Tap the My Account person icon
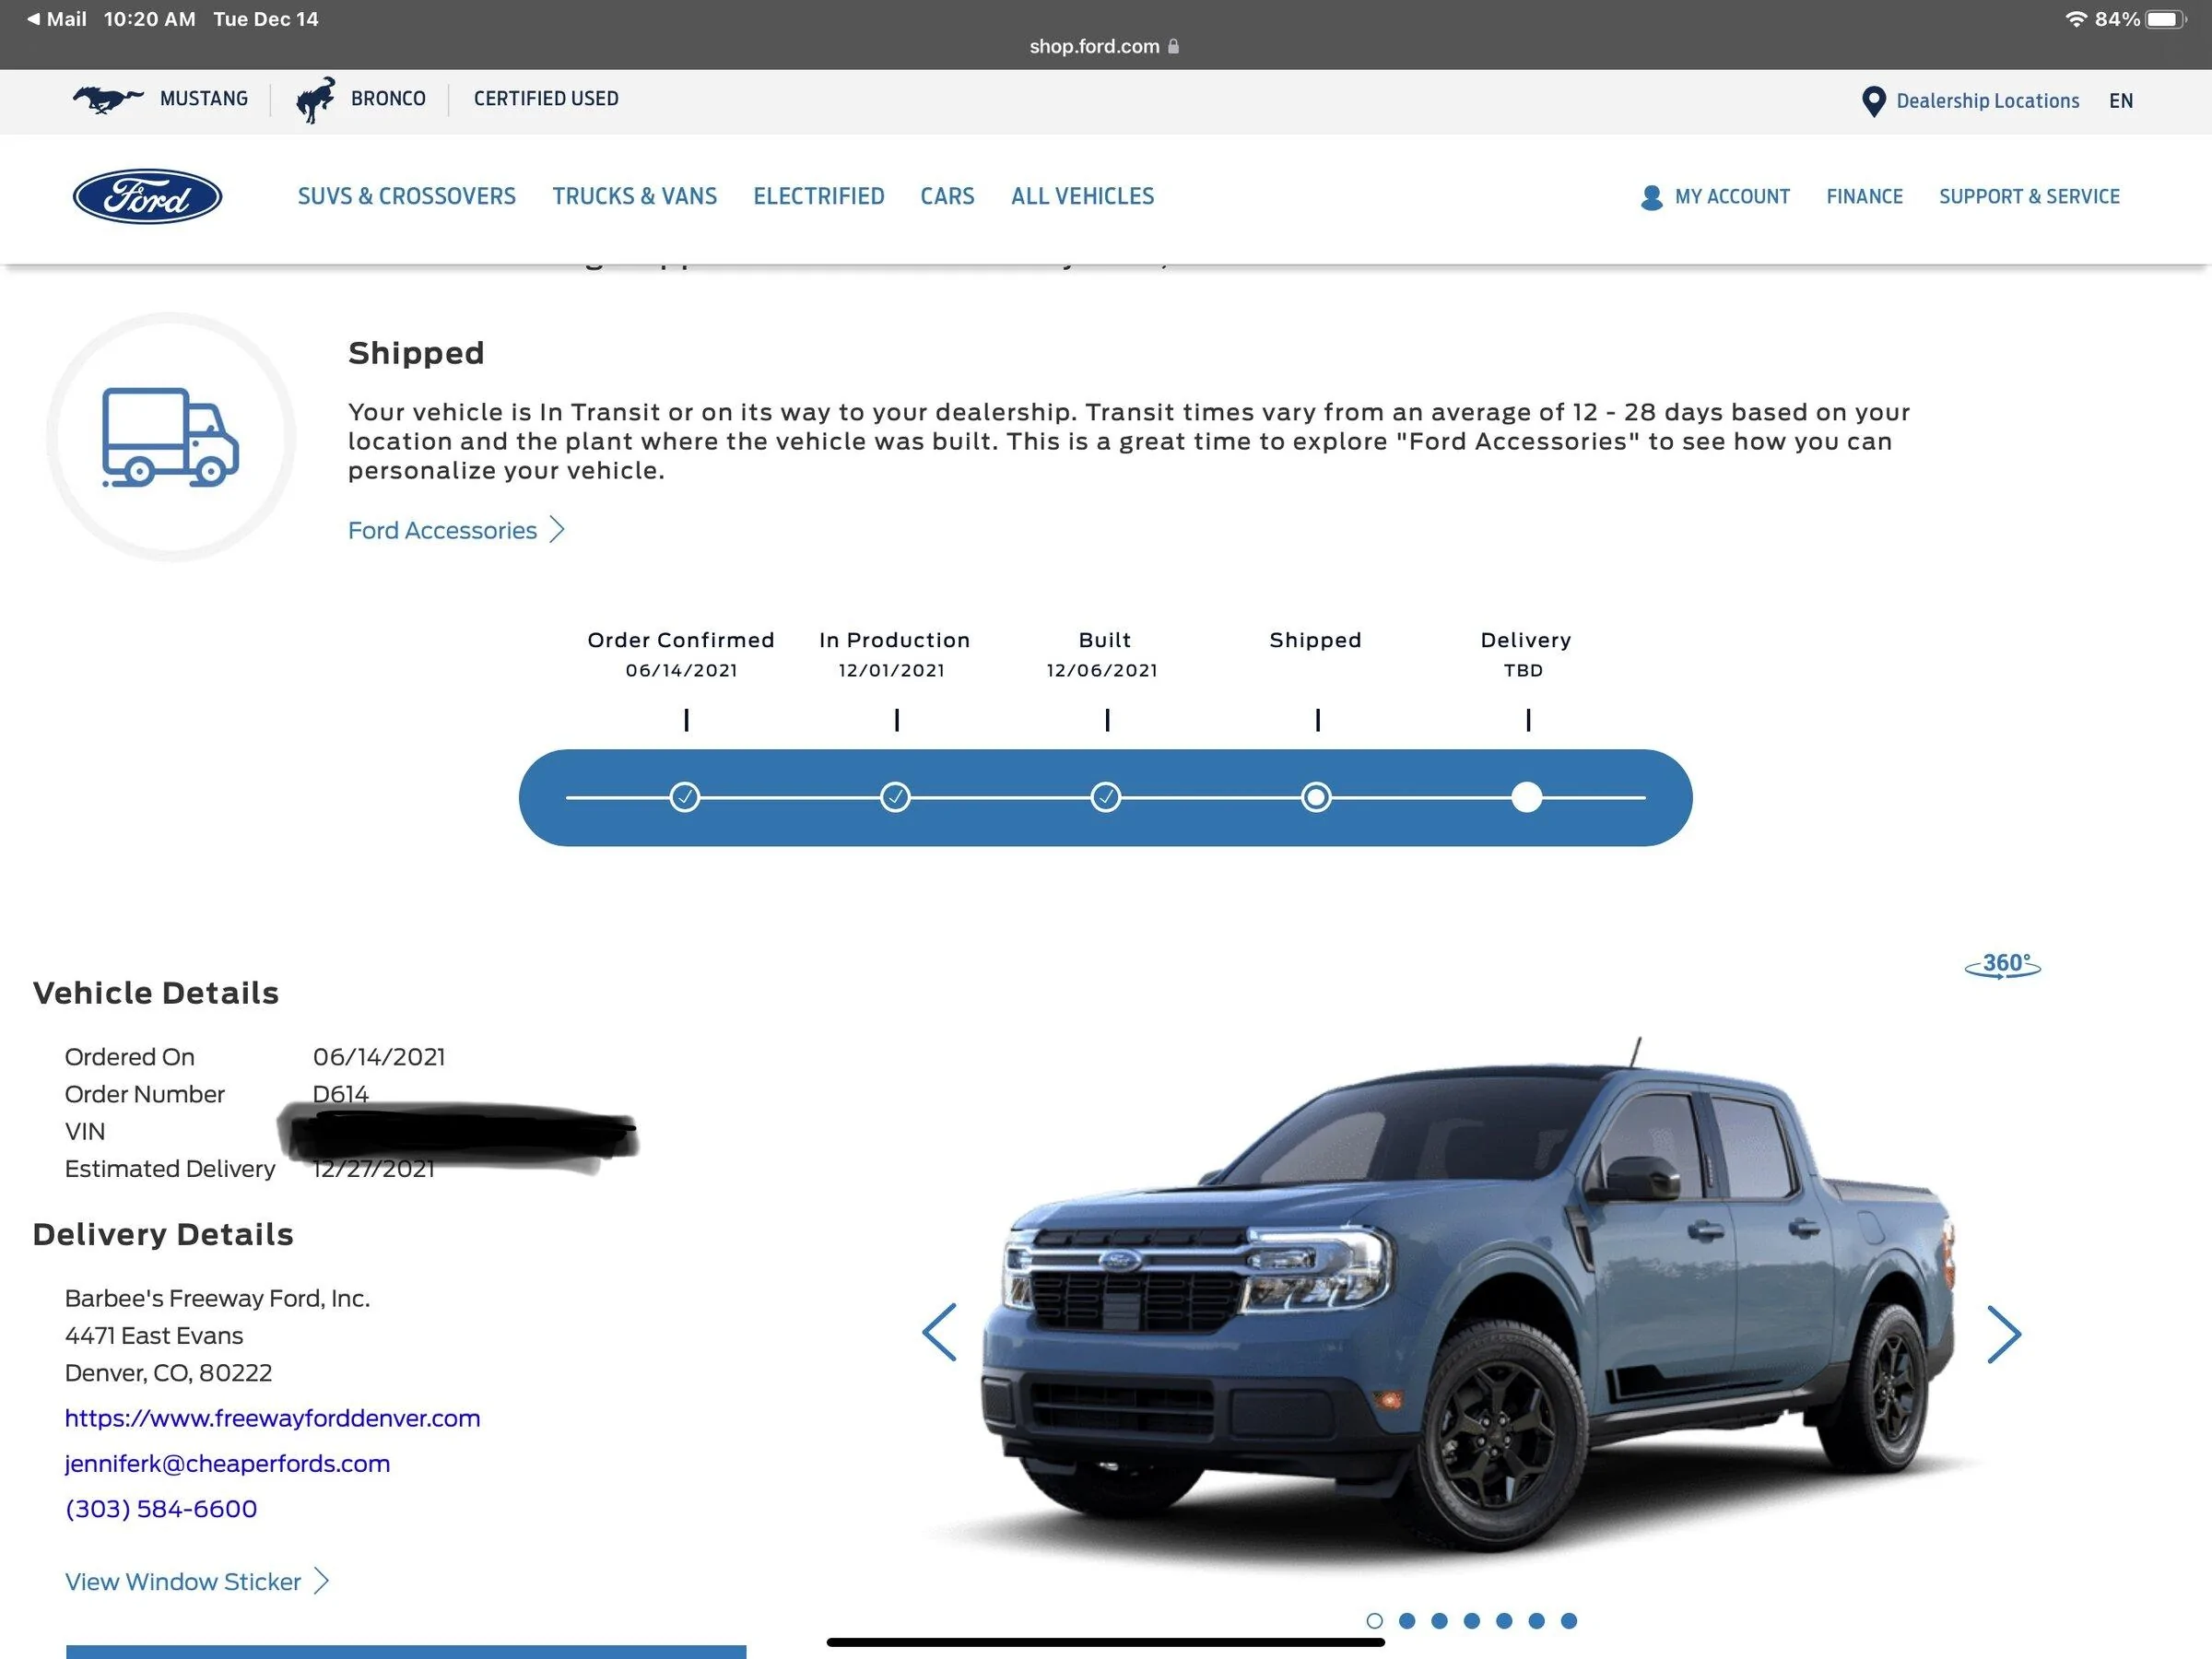This screenshot has height=1659, width=2212. [1651, 197]
